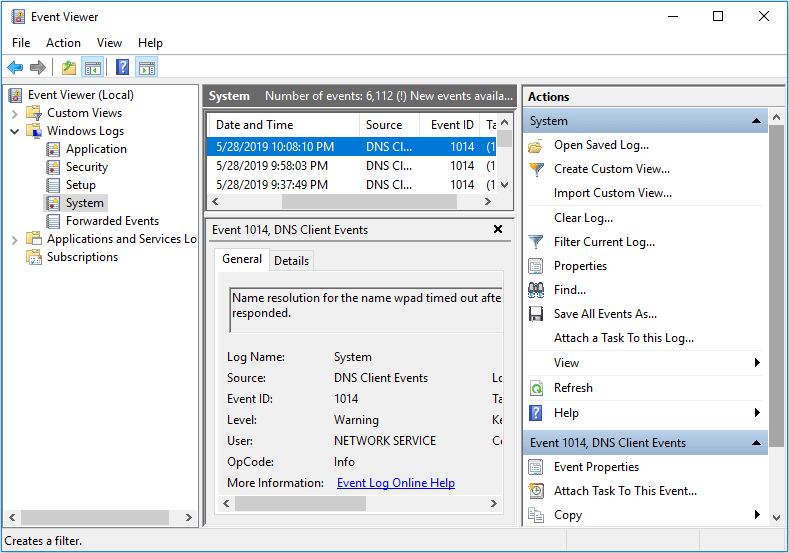Click the Back arrow toolbar icon
Screen dimensions: 789x553
coord(15,68)
